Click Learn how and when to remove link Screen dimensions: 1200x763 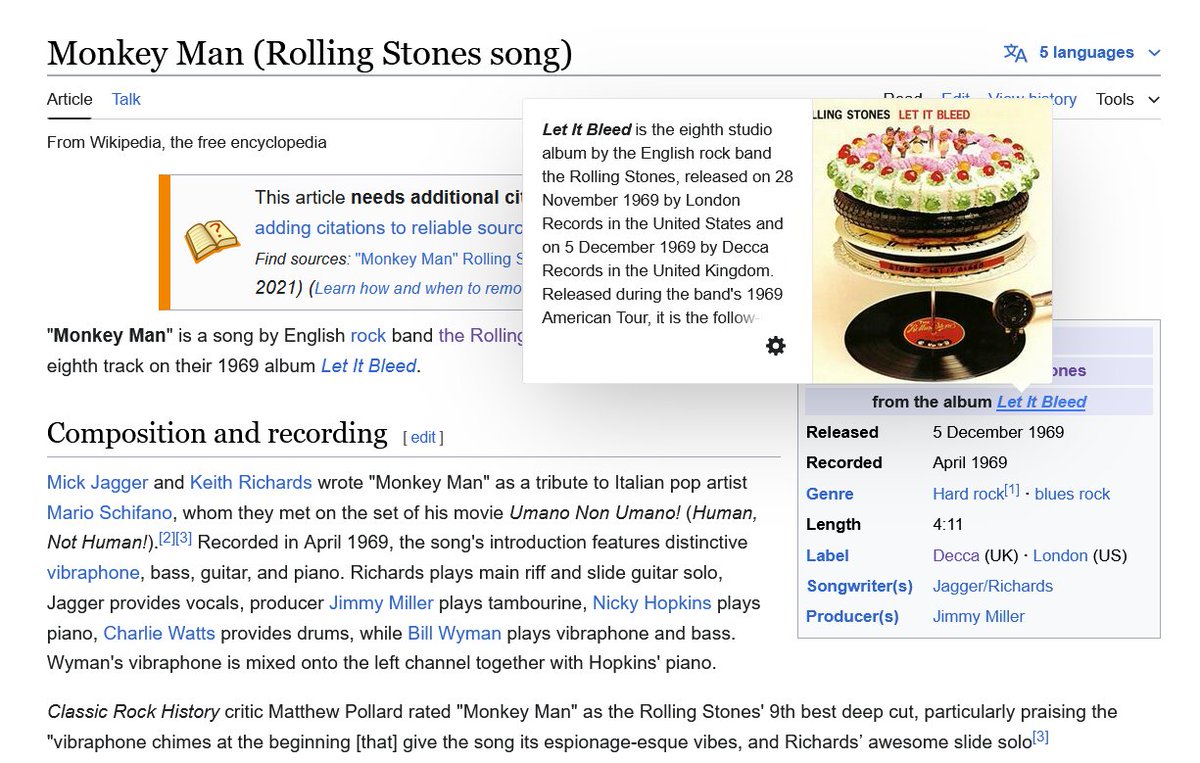point(418,288)
